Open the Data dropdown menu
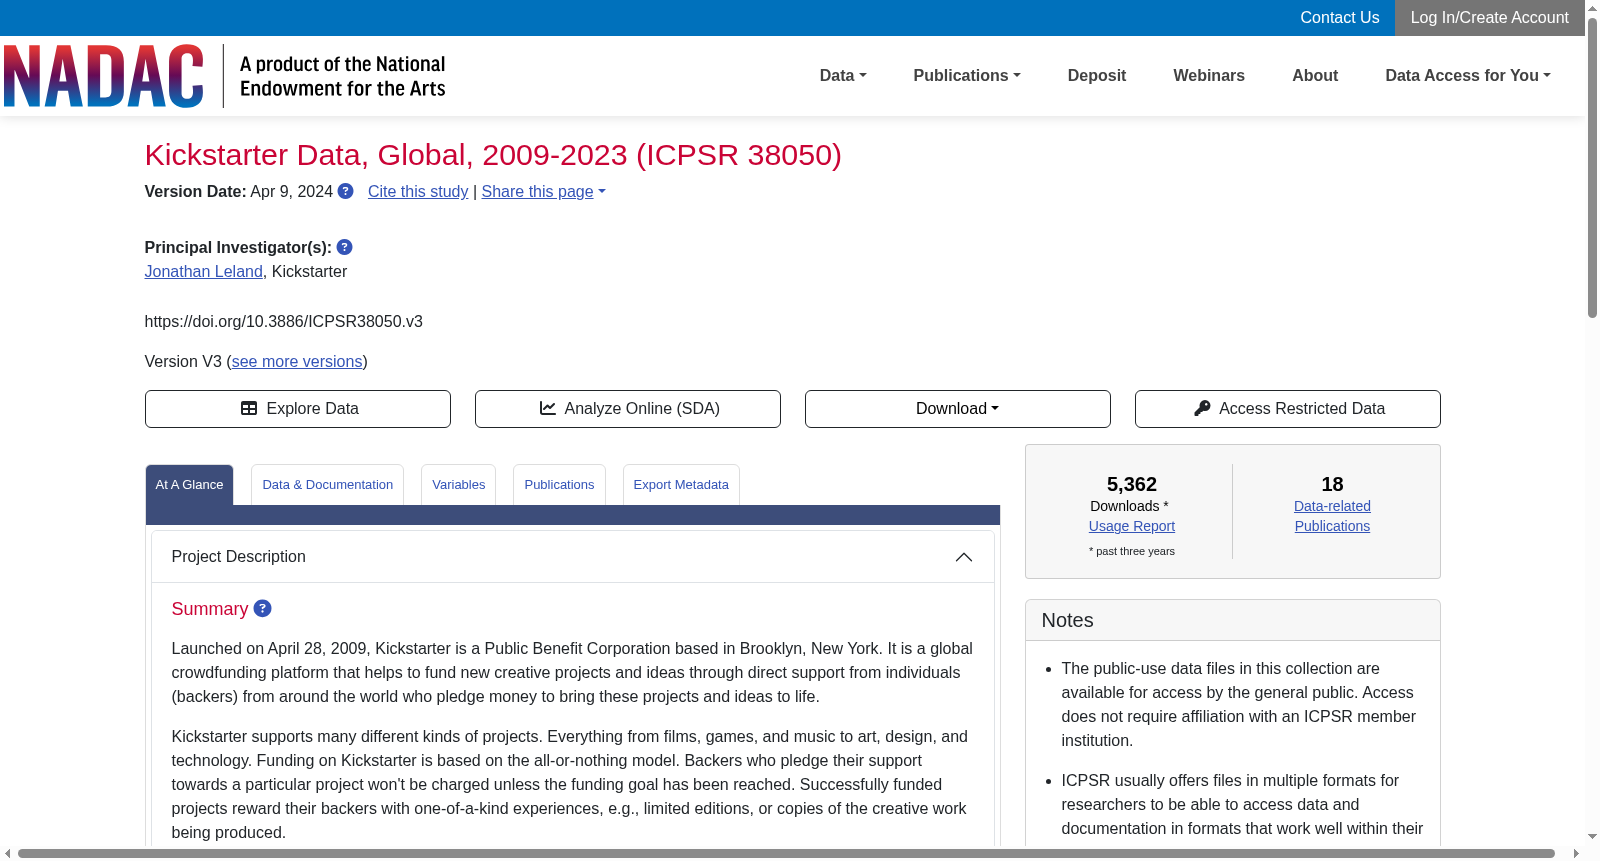 [843, 76]
